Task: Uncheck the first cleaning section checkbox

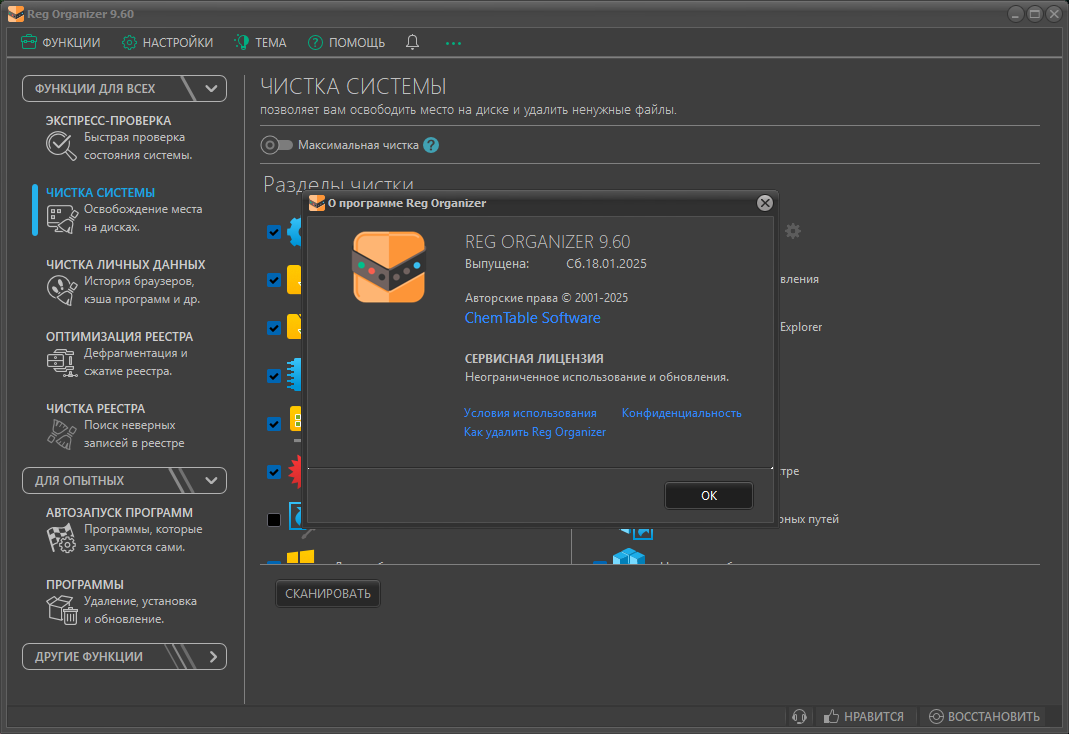Action: pyautogui.click(x=274, y=232)
